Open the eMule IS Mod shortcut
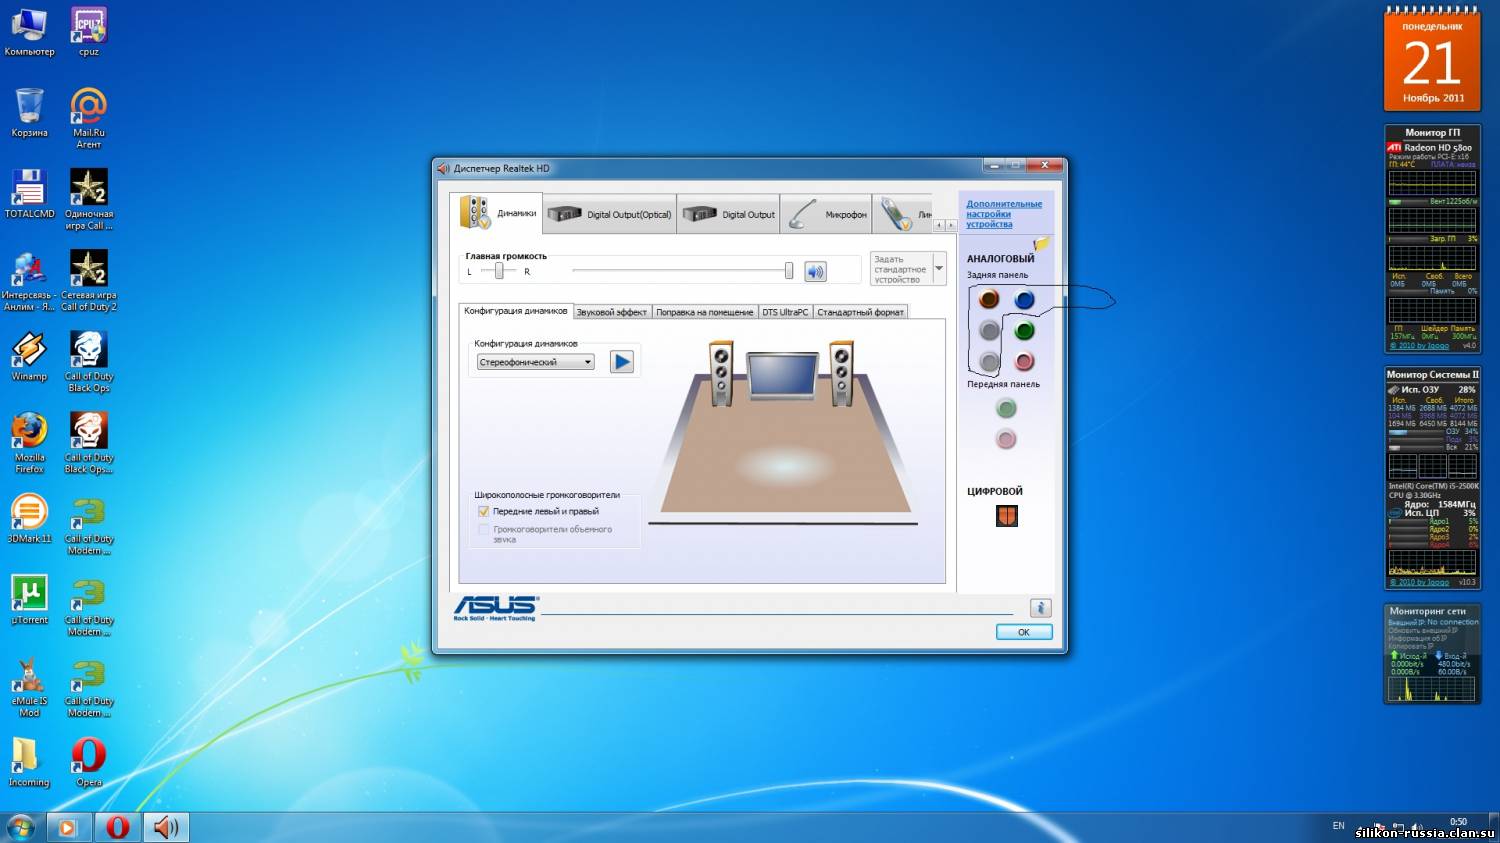Screen dimensions: 1500x843 click(x=29, y=687)
